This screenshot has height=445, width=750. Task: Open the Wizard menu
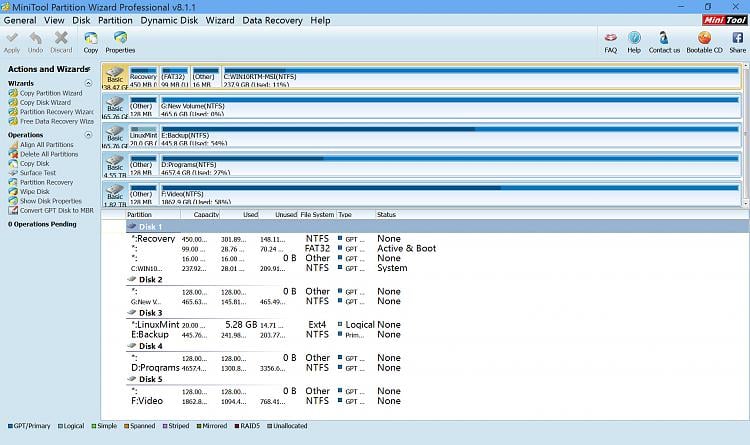click(x=220, y=21)
